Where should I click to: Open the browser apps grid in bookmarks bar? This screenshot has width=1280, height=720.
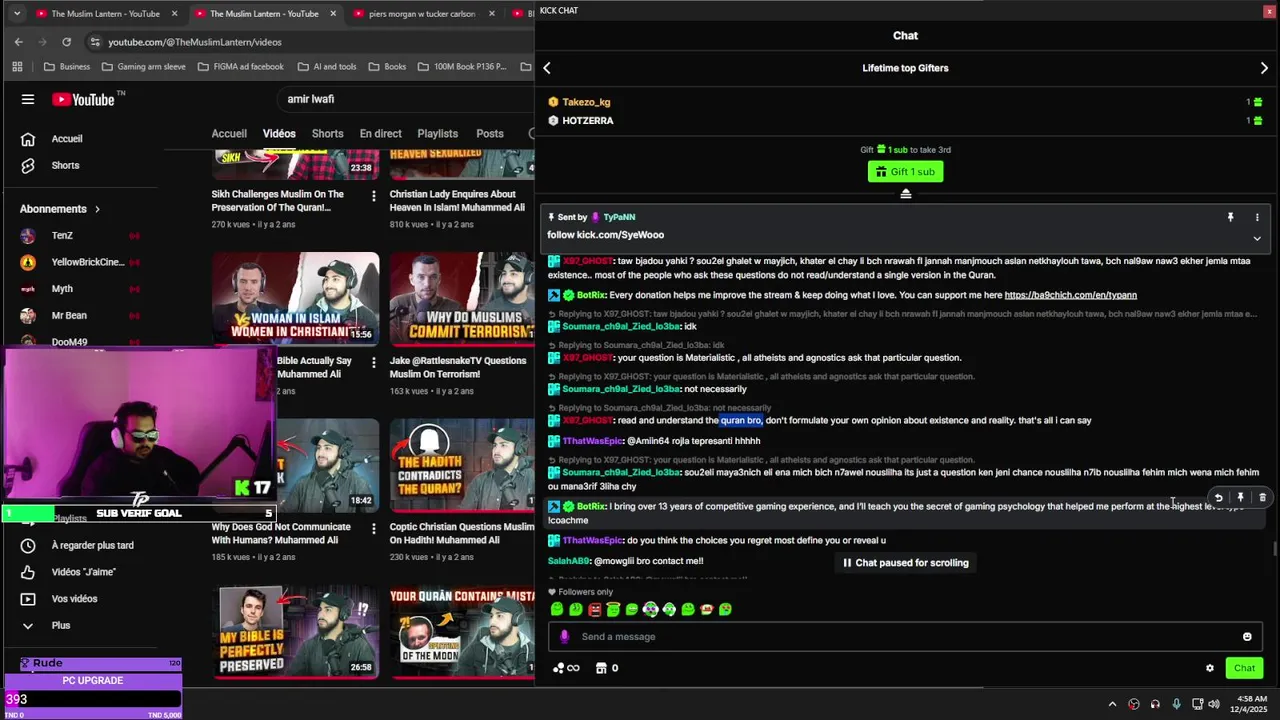click(x=17, y=67)
